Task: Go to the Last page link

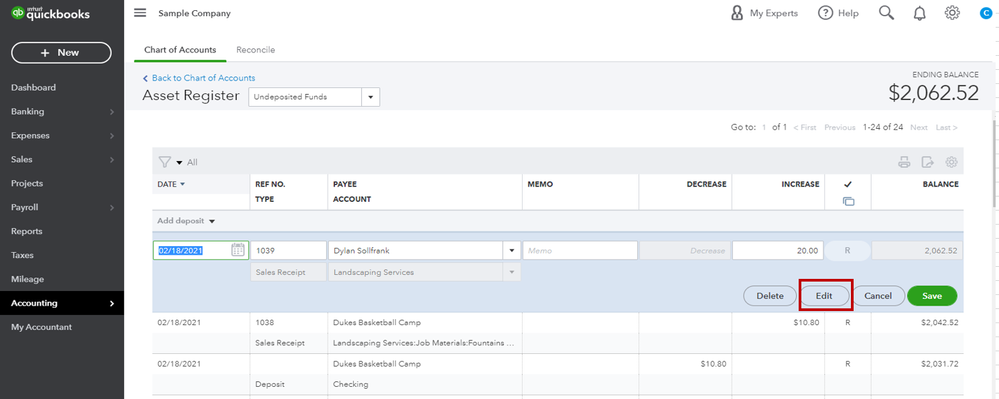Action: tap(946, 127)
